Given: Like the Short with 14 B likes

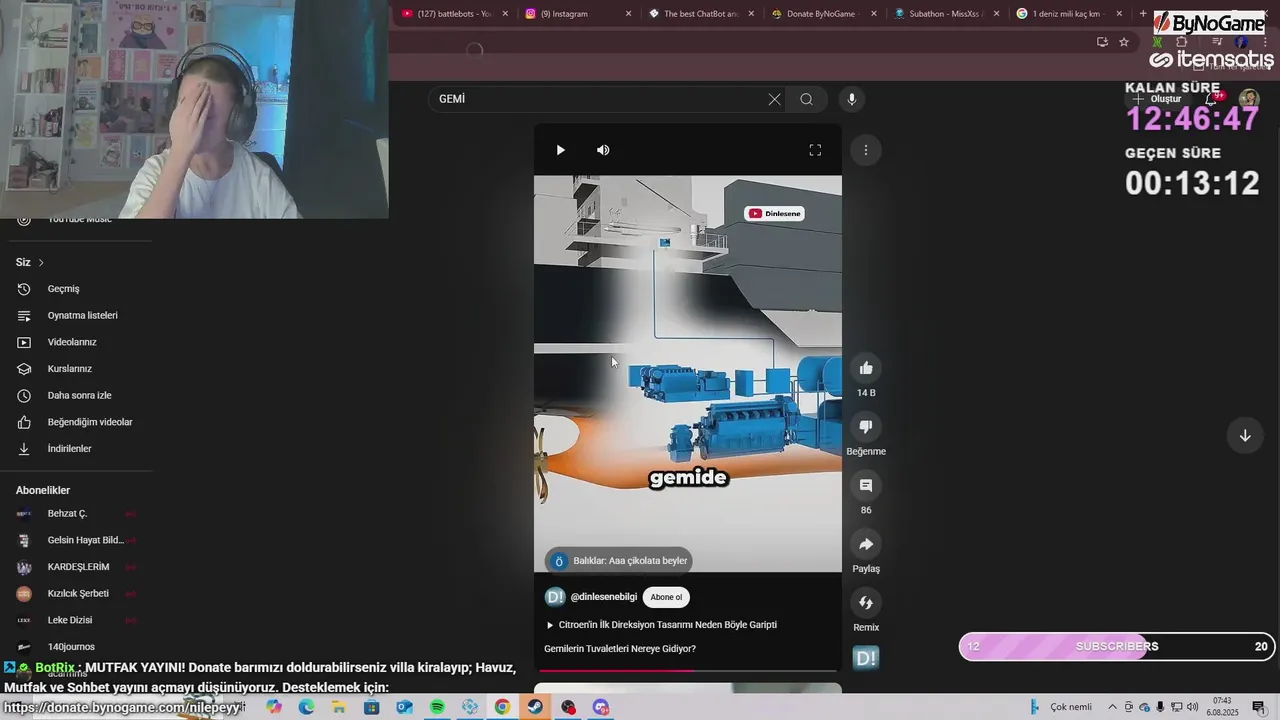Looking at the screenshot, I should (x=866, y=368).
